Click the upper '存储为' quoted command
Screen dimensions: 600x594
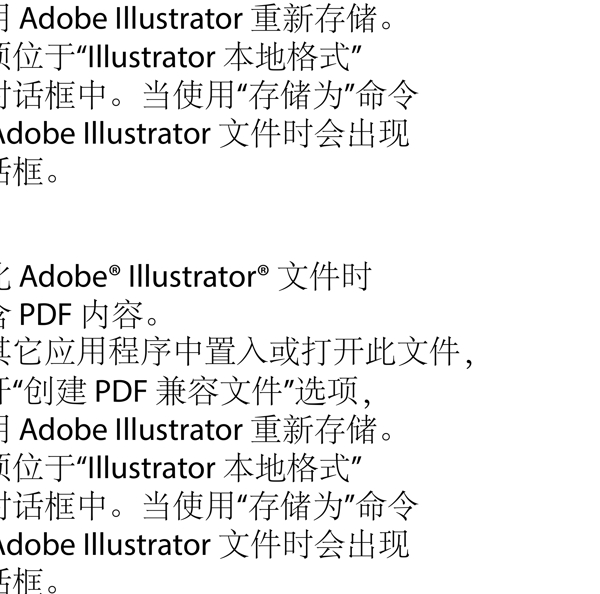(x=294, y=96)
